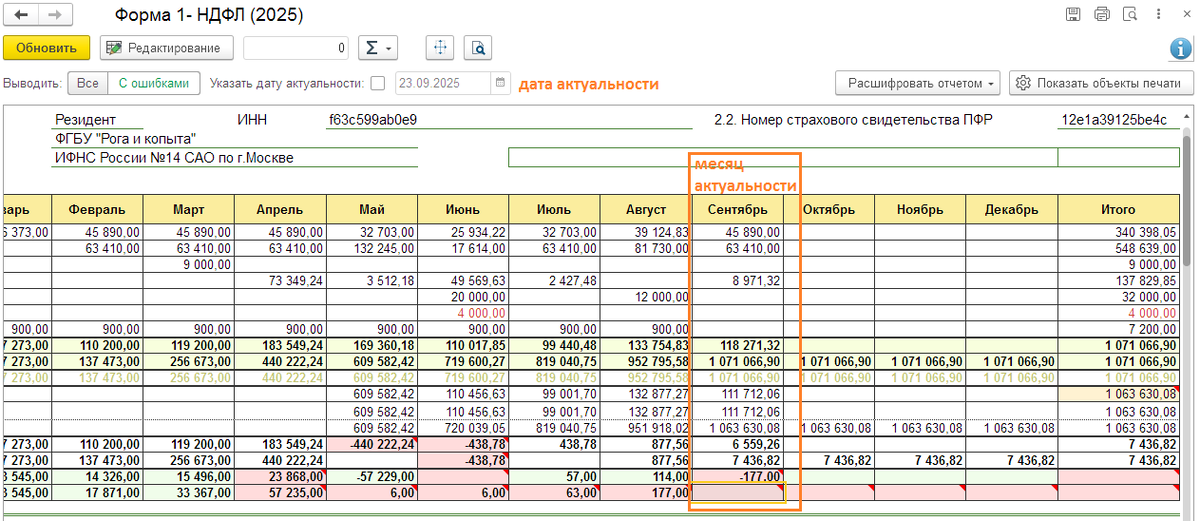Screen dimensions: 1200x521
Task: Click the 340 398,05 total cell
Action: (x=1118, y=231)
